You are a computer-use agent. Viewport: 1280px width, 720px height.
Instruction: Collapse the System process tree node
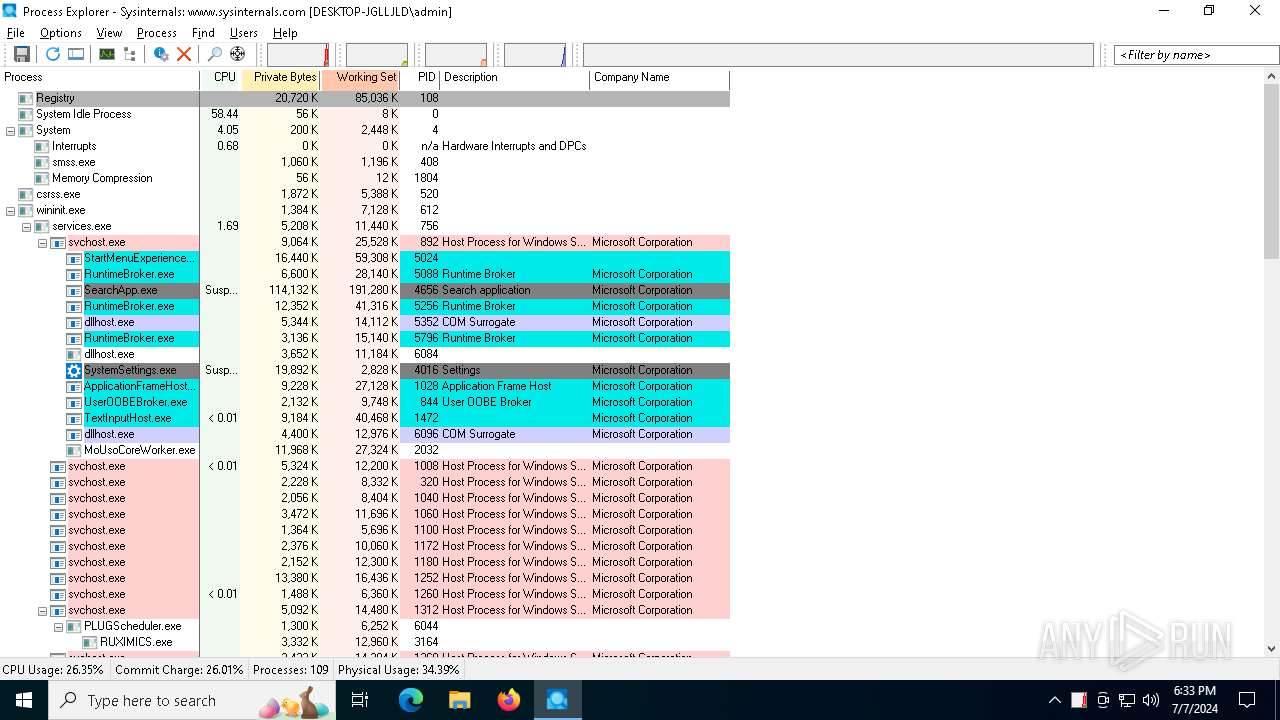pyautogui.click(x=11, y=130)
